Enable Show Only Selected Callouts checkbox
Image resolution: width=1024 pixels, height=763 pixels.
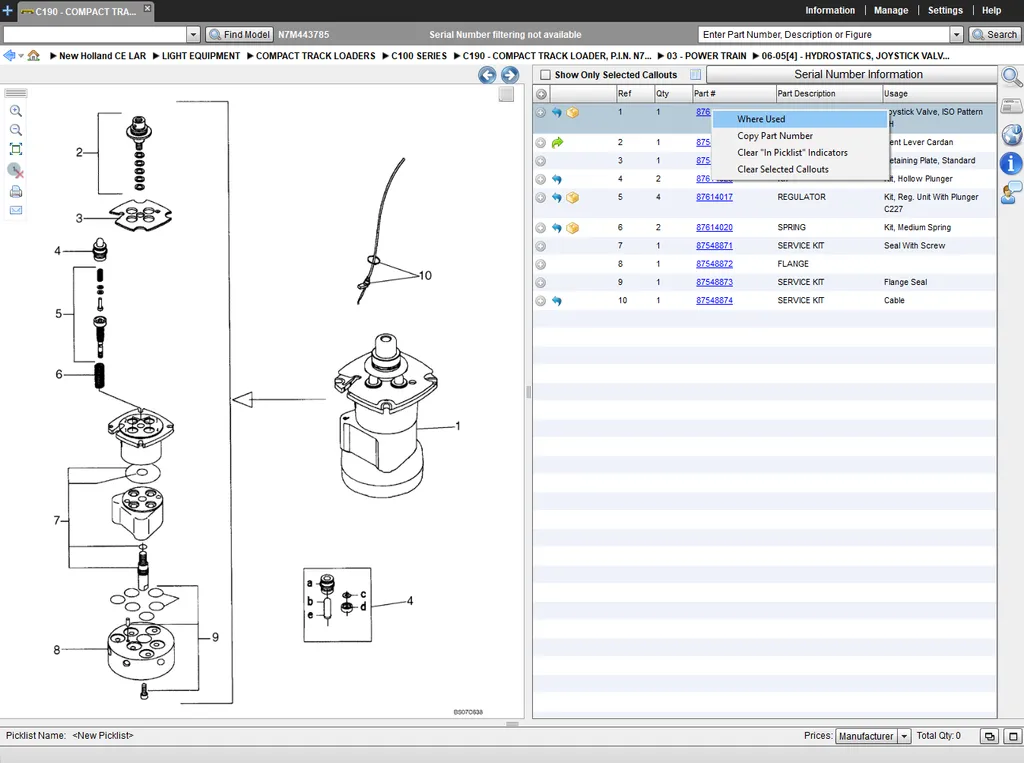(x=545, y=75)
